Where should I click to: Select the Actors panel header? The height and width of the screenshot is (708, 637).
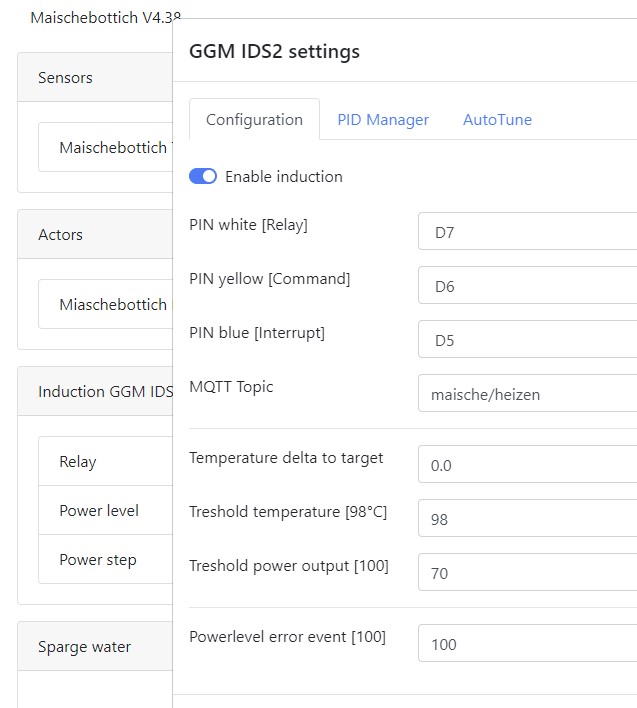pyautogui.click(x=95, y=235)
